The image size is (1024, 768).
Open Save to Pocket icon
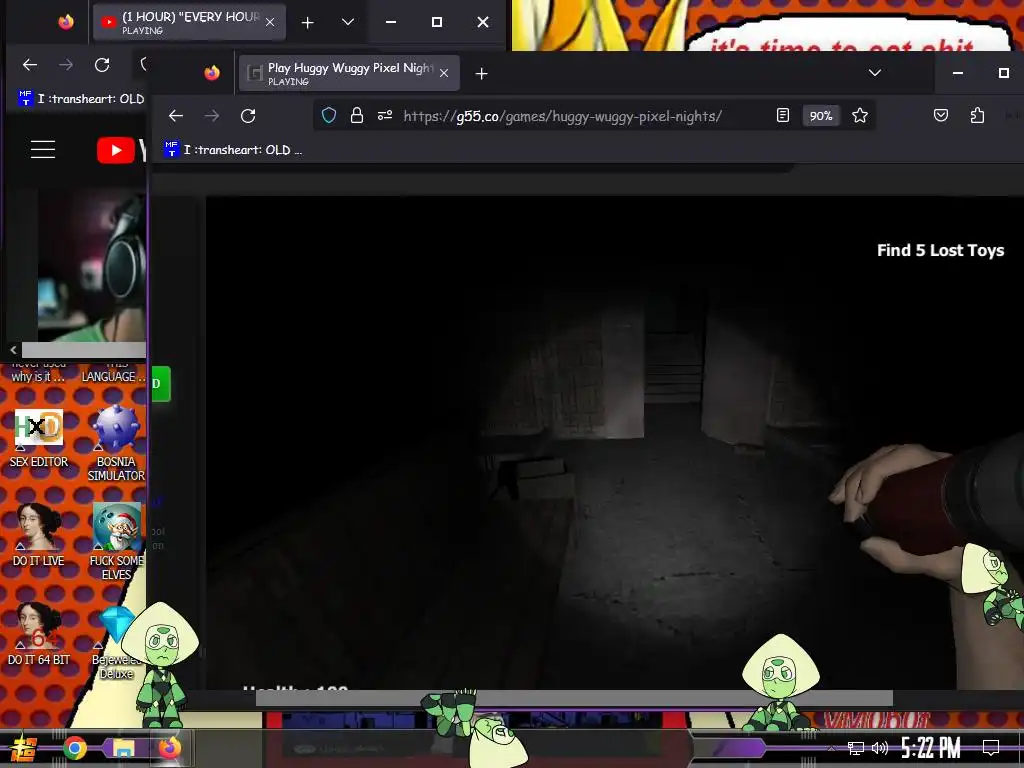pyautogui.click(x=940, y=116)
